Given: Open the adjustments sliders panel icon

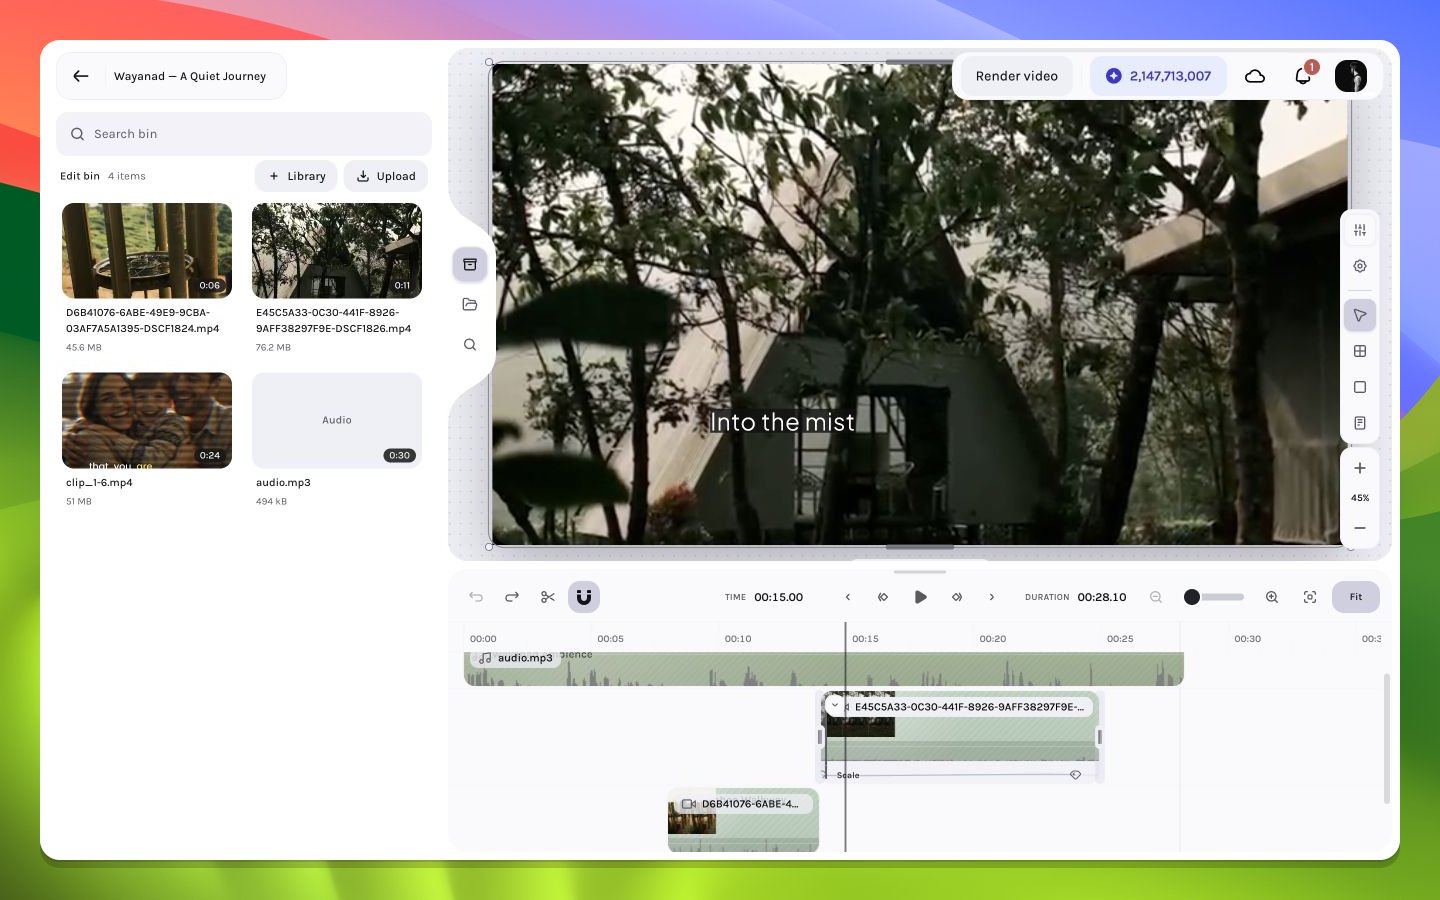Looking at the screenshot, I should pos(1360,230).
